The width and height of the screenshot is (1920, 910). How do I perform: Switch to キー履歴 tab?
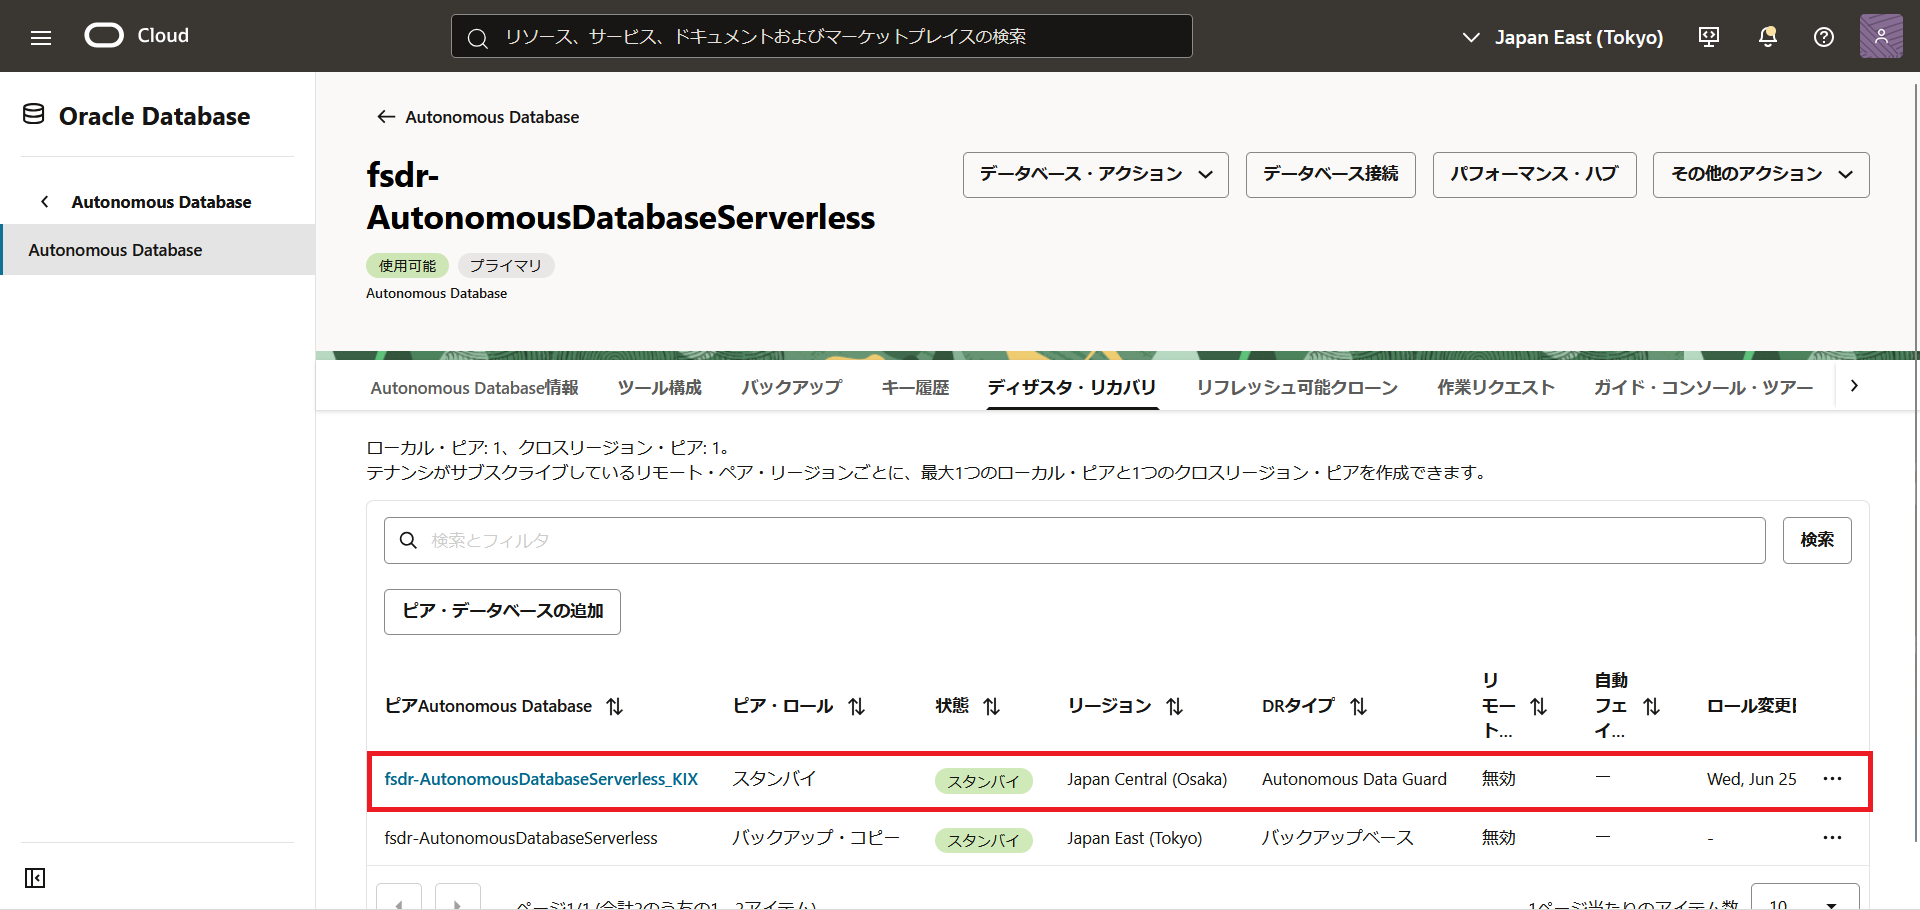click(x=915, y=388)
